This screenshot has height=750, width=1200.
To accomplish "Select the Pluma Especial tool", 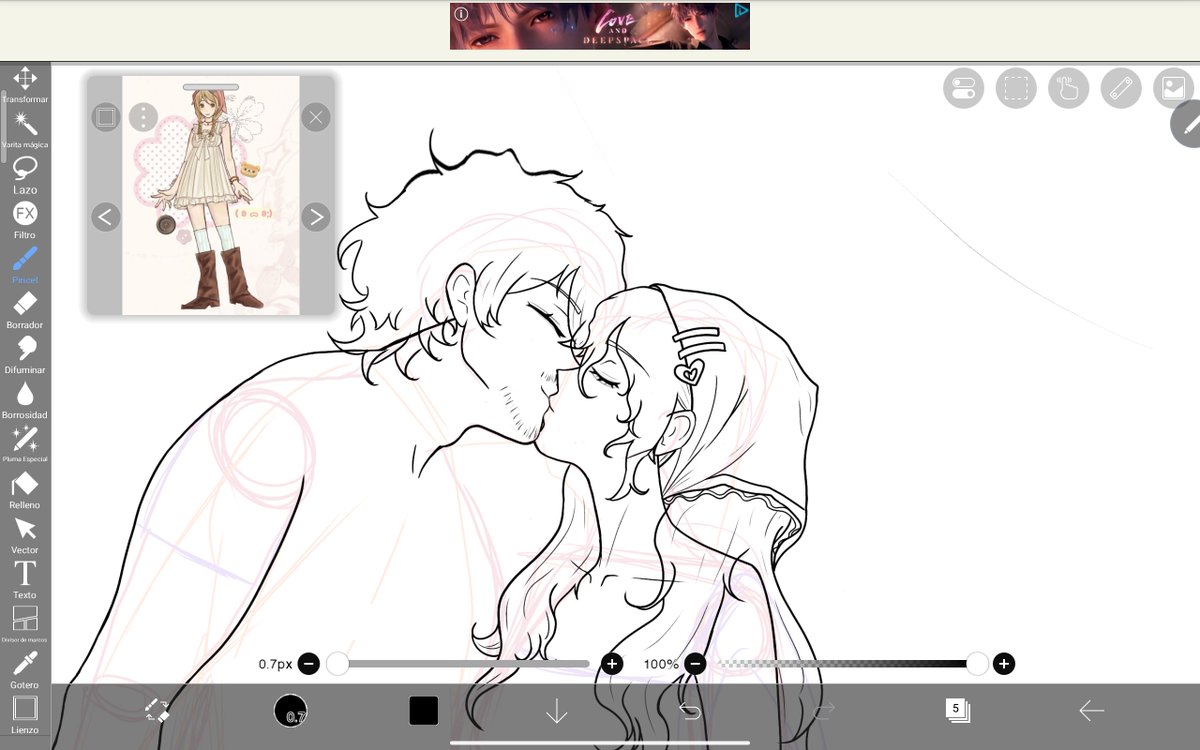I will point(25,444).
